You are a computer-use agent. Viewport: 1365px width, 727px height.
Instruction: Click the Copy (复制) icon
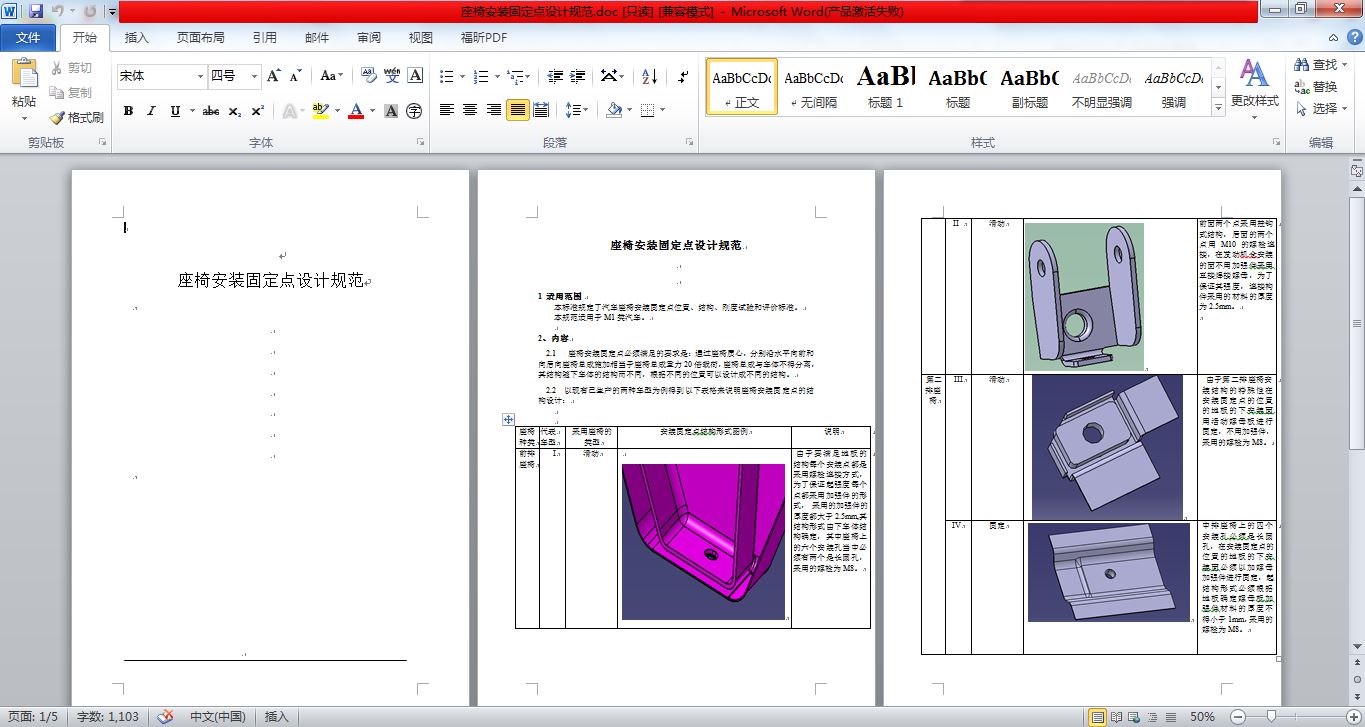[56, 93]
